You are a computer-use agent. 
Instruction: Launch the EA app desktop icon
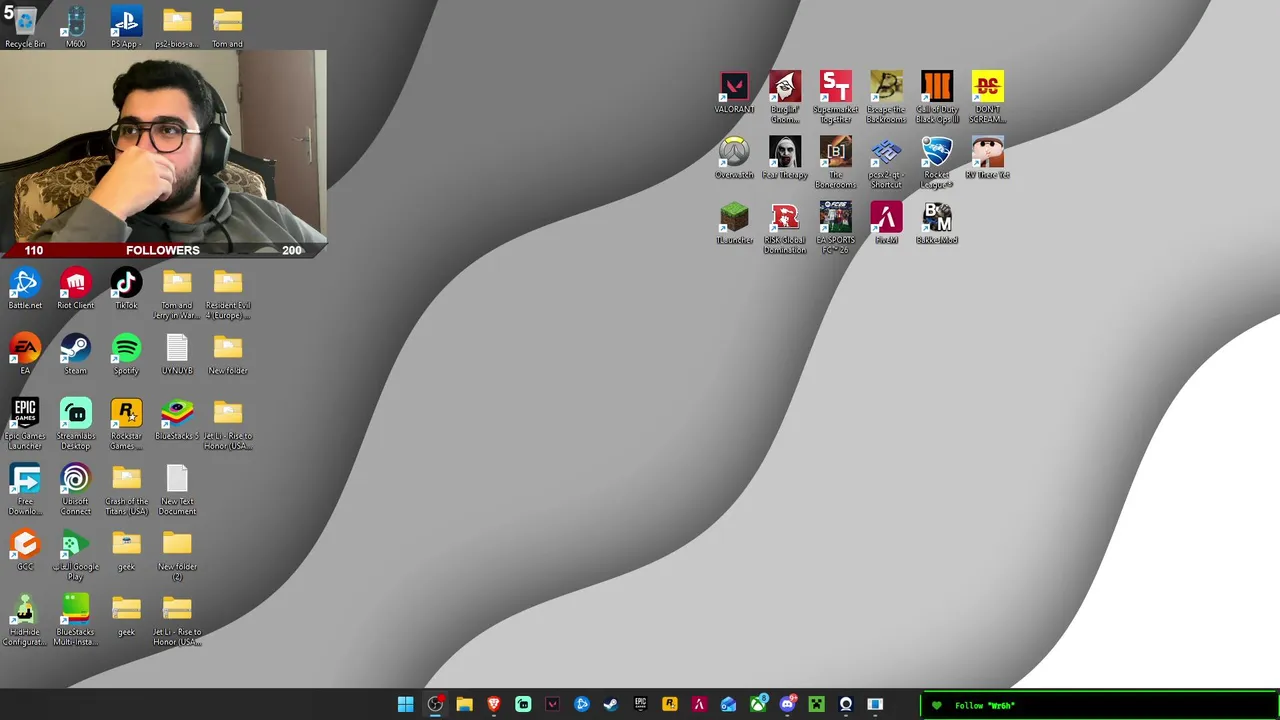click(25, 354)
